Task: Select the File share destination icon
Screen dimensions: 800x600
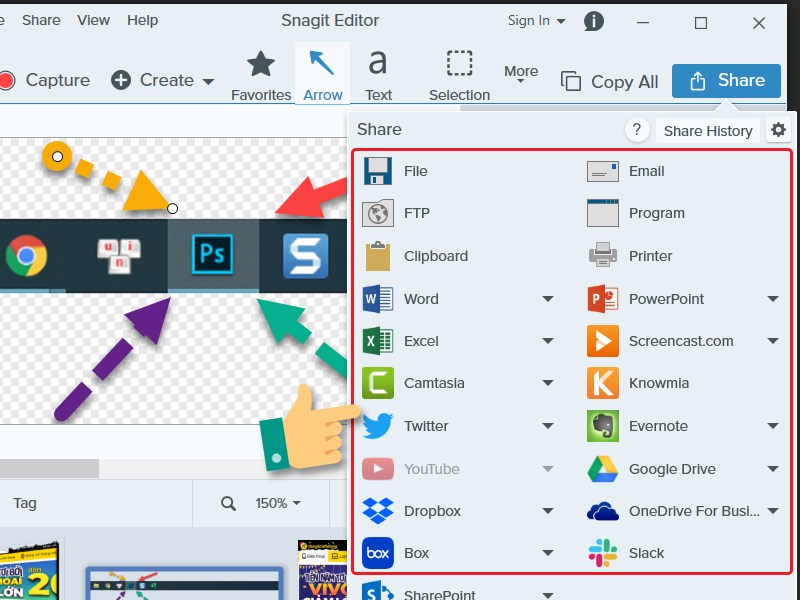Action: tap(378, 171)
